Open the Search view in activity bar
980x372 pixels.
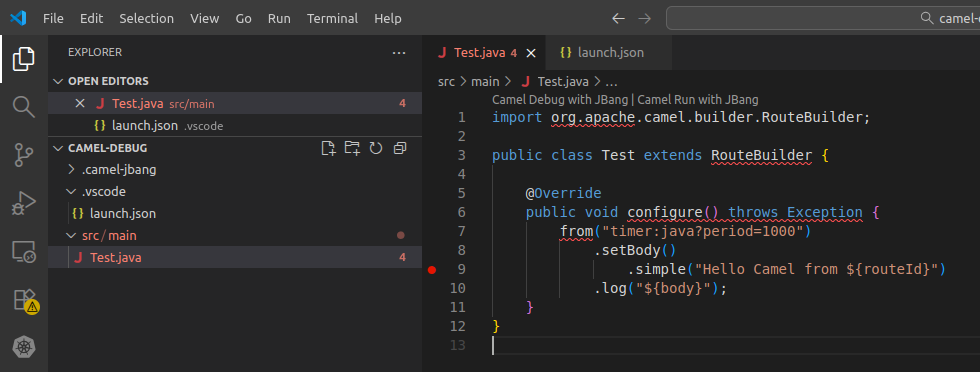click(x=24, y=106)
